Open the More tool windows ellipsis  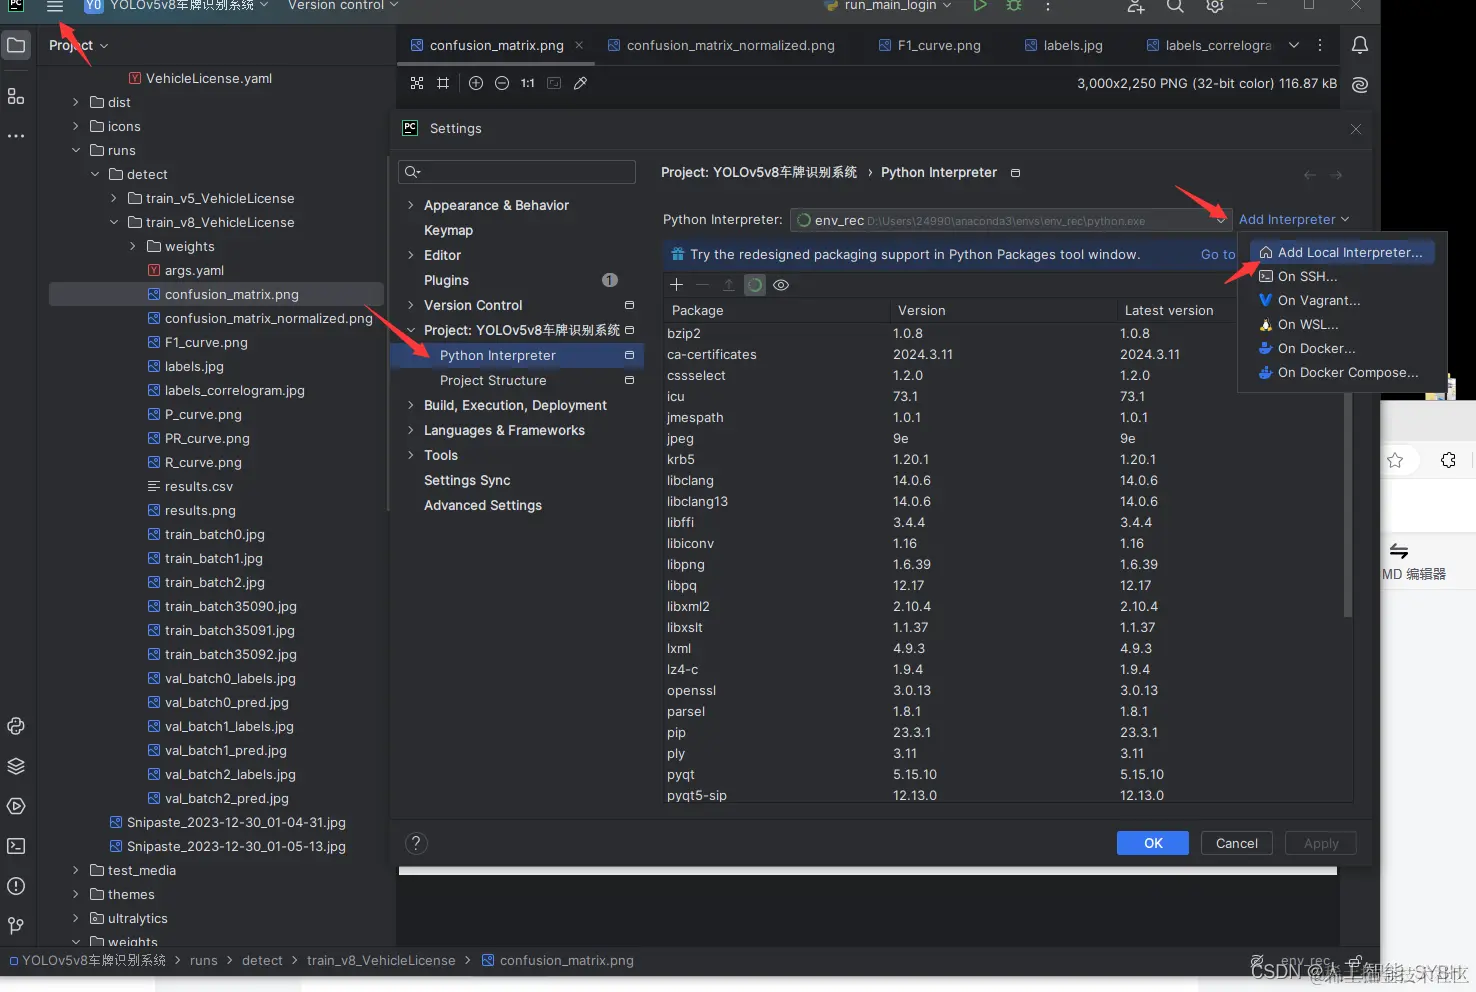(x=16, y=136)
